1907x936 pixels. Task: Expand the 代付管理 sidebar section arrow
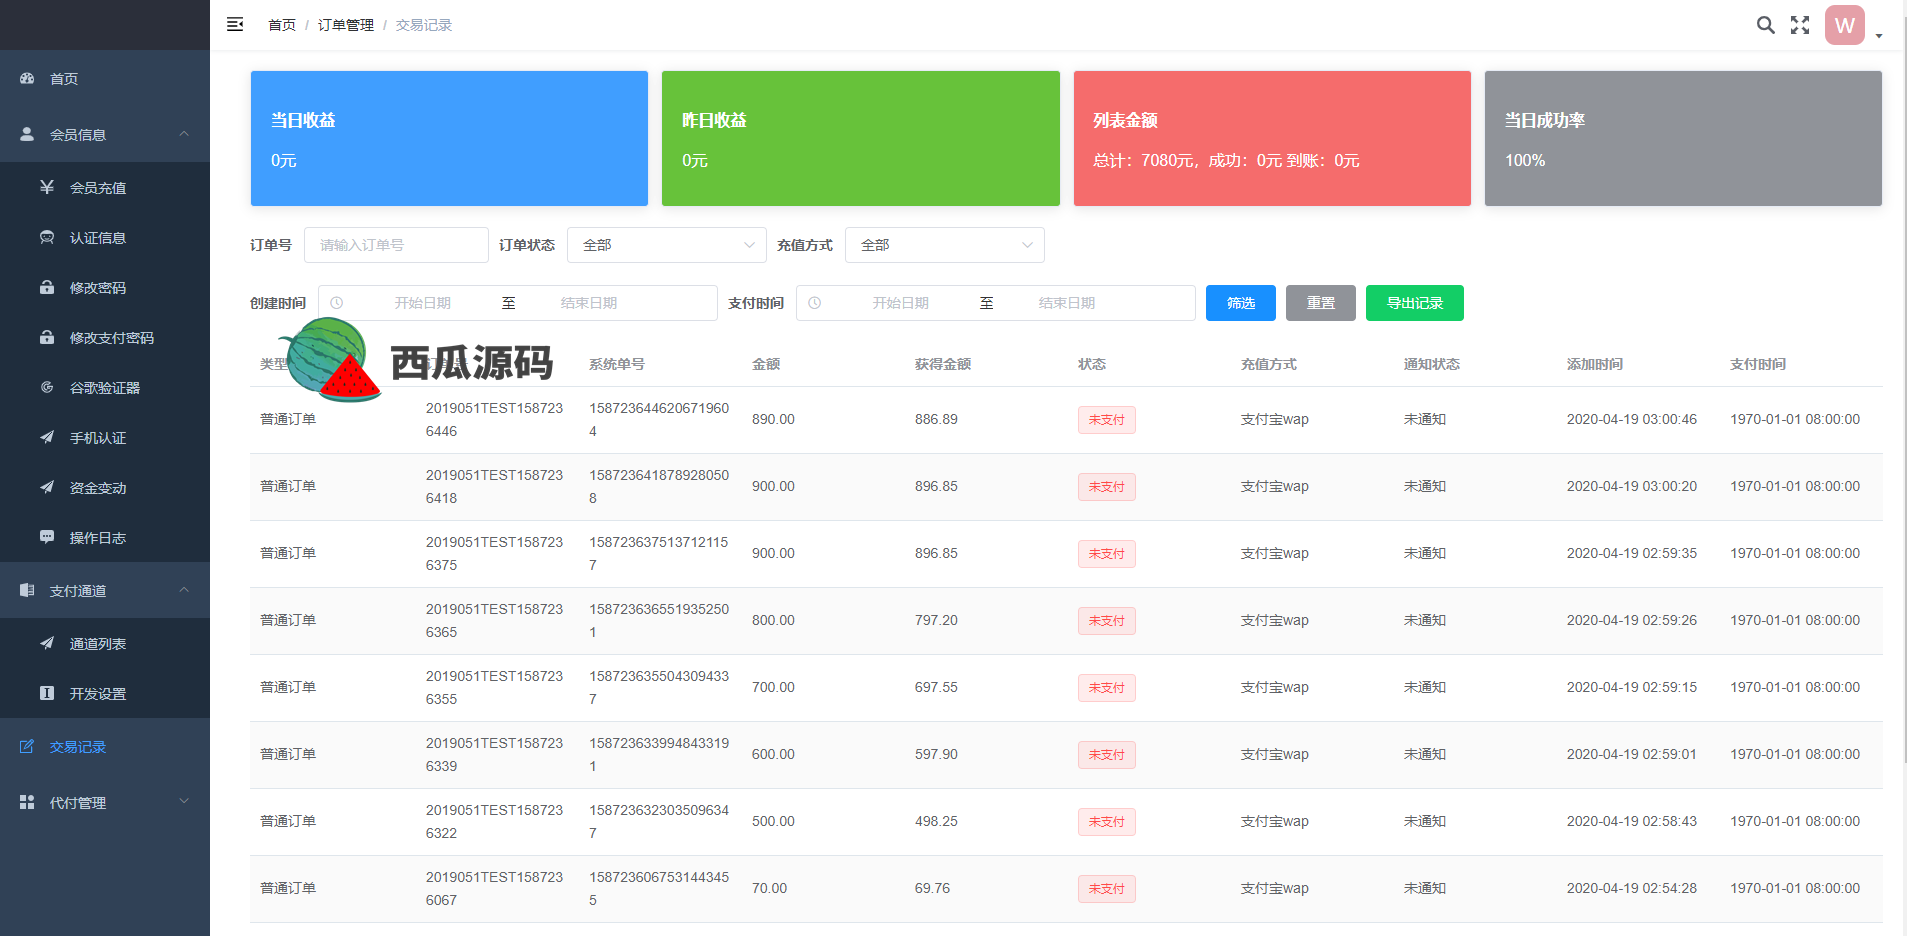184,802
